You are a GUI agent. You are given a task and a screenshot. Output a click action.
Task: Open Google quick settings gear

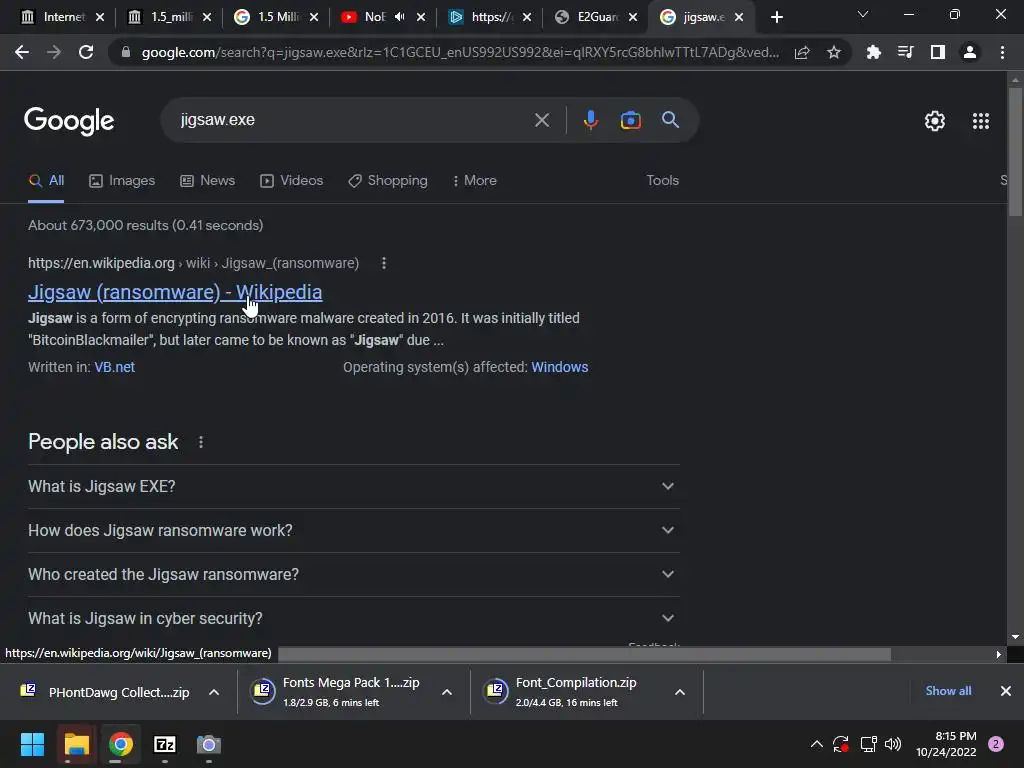click(935, 121)
